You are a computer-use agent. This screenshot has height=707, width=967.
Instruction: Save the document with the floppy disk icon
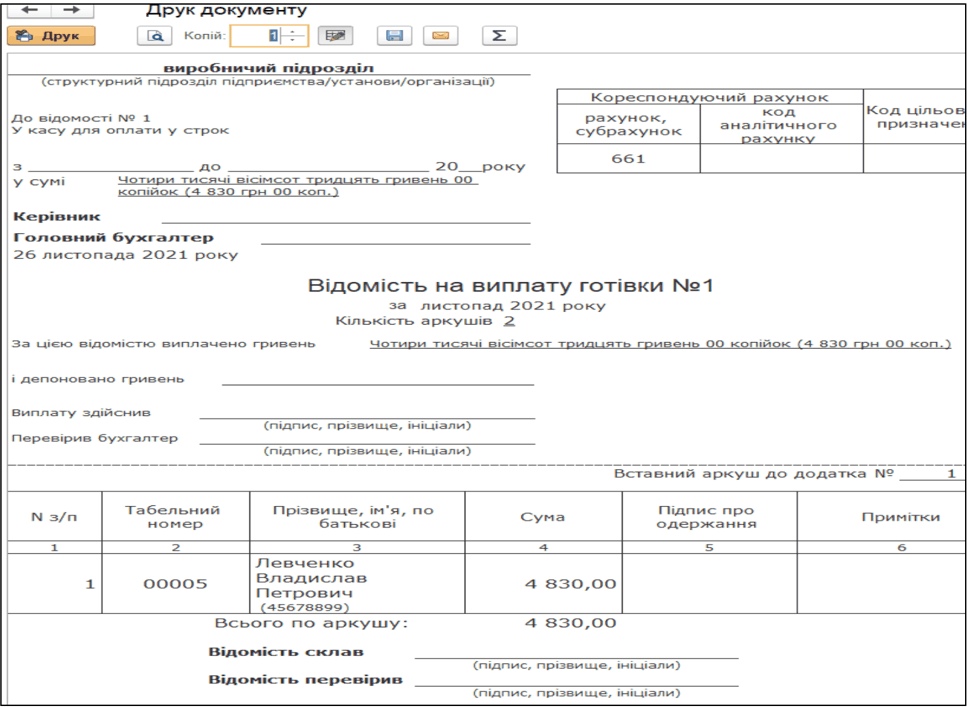[395, 36]
